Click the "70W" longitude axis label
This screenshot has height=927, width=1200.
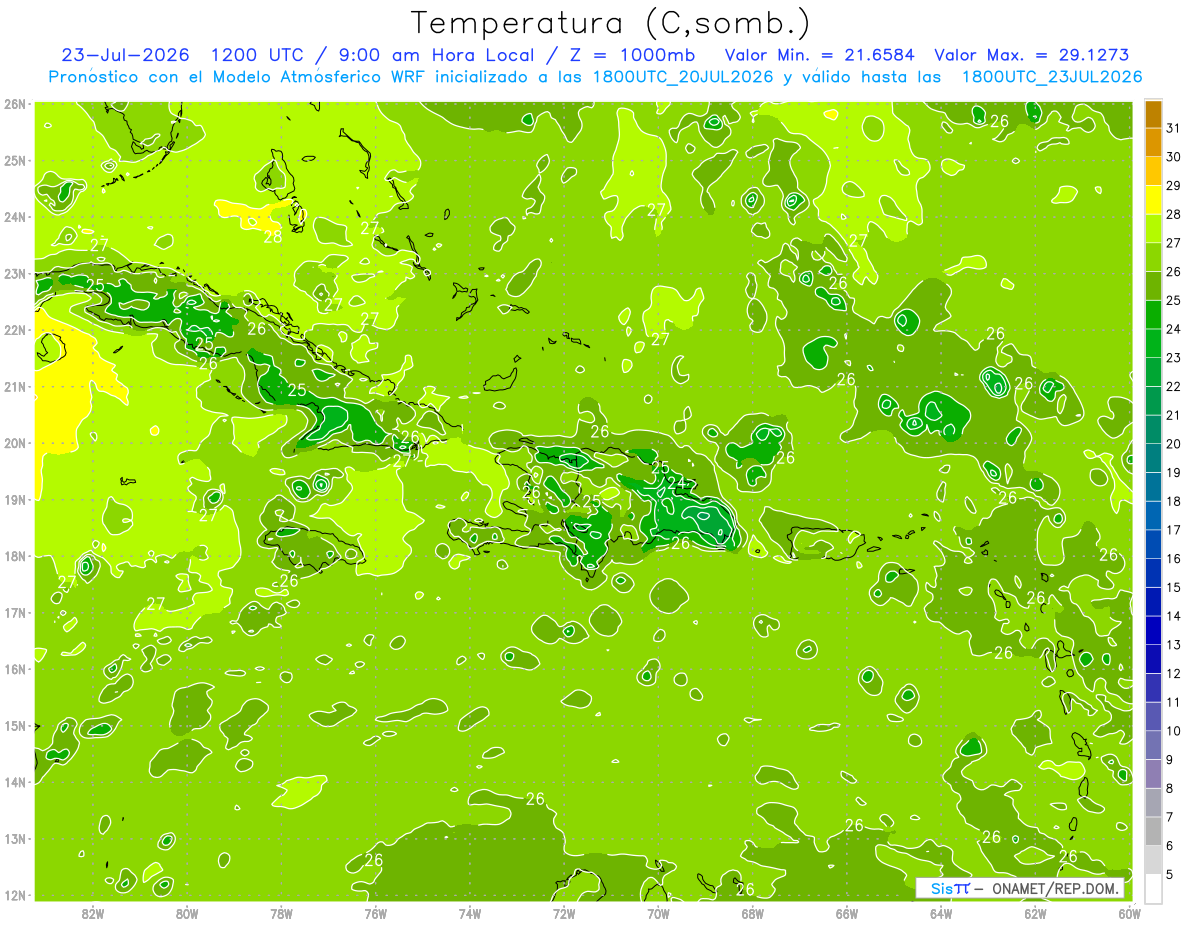pos(658,912)
